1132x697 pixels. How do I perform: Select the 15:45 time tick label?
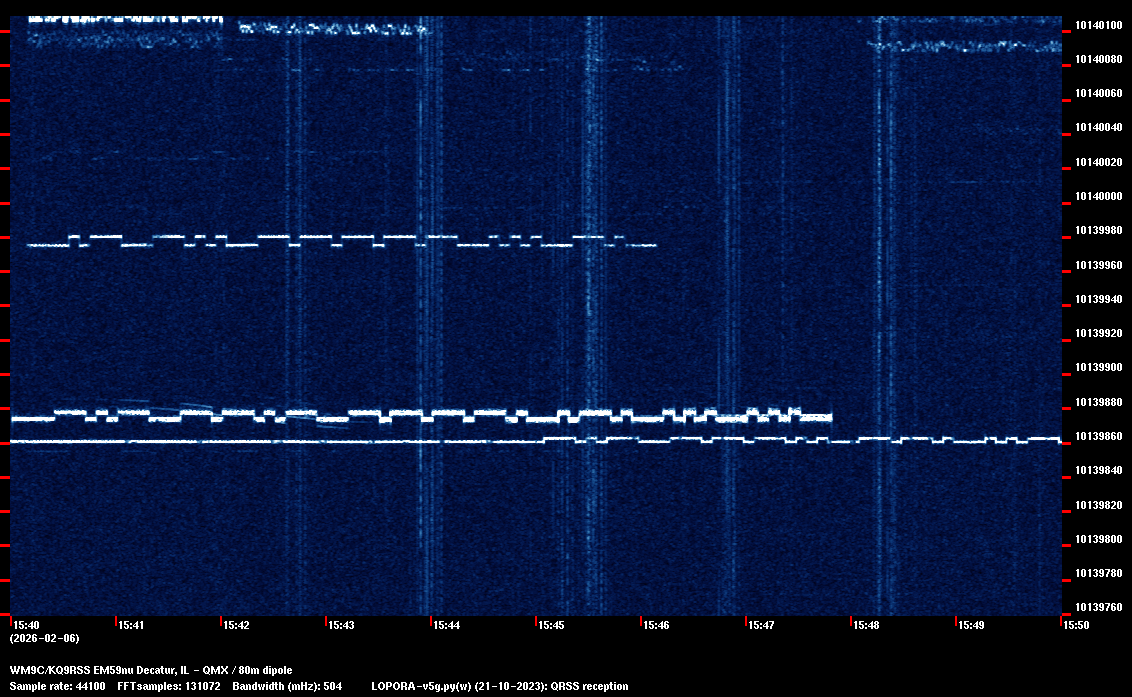click(552, 625)
